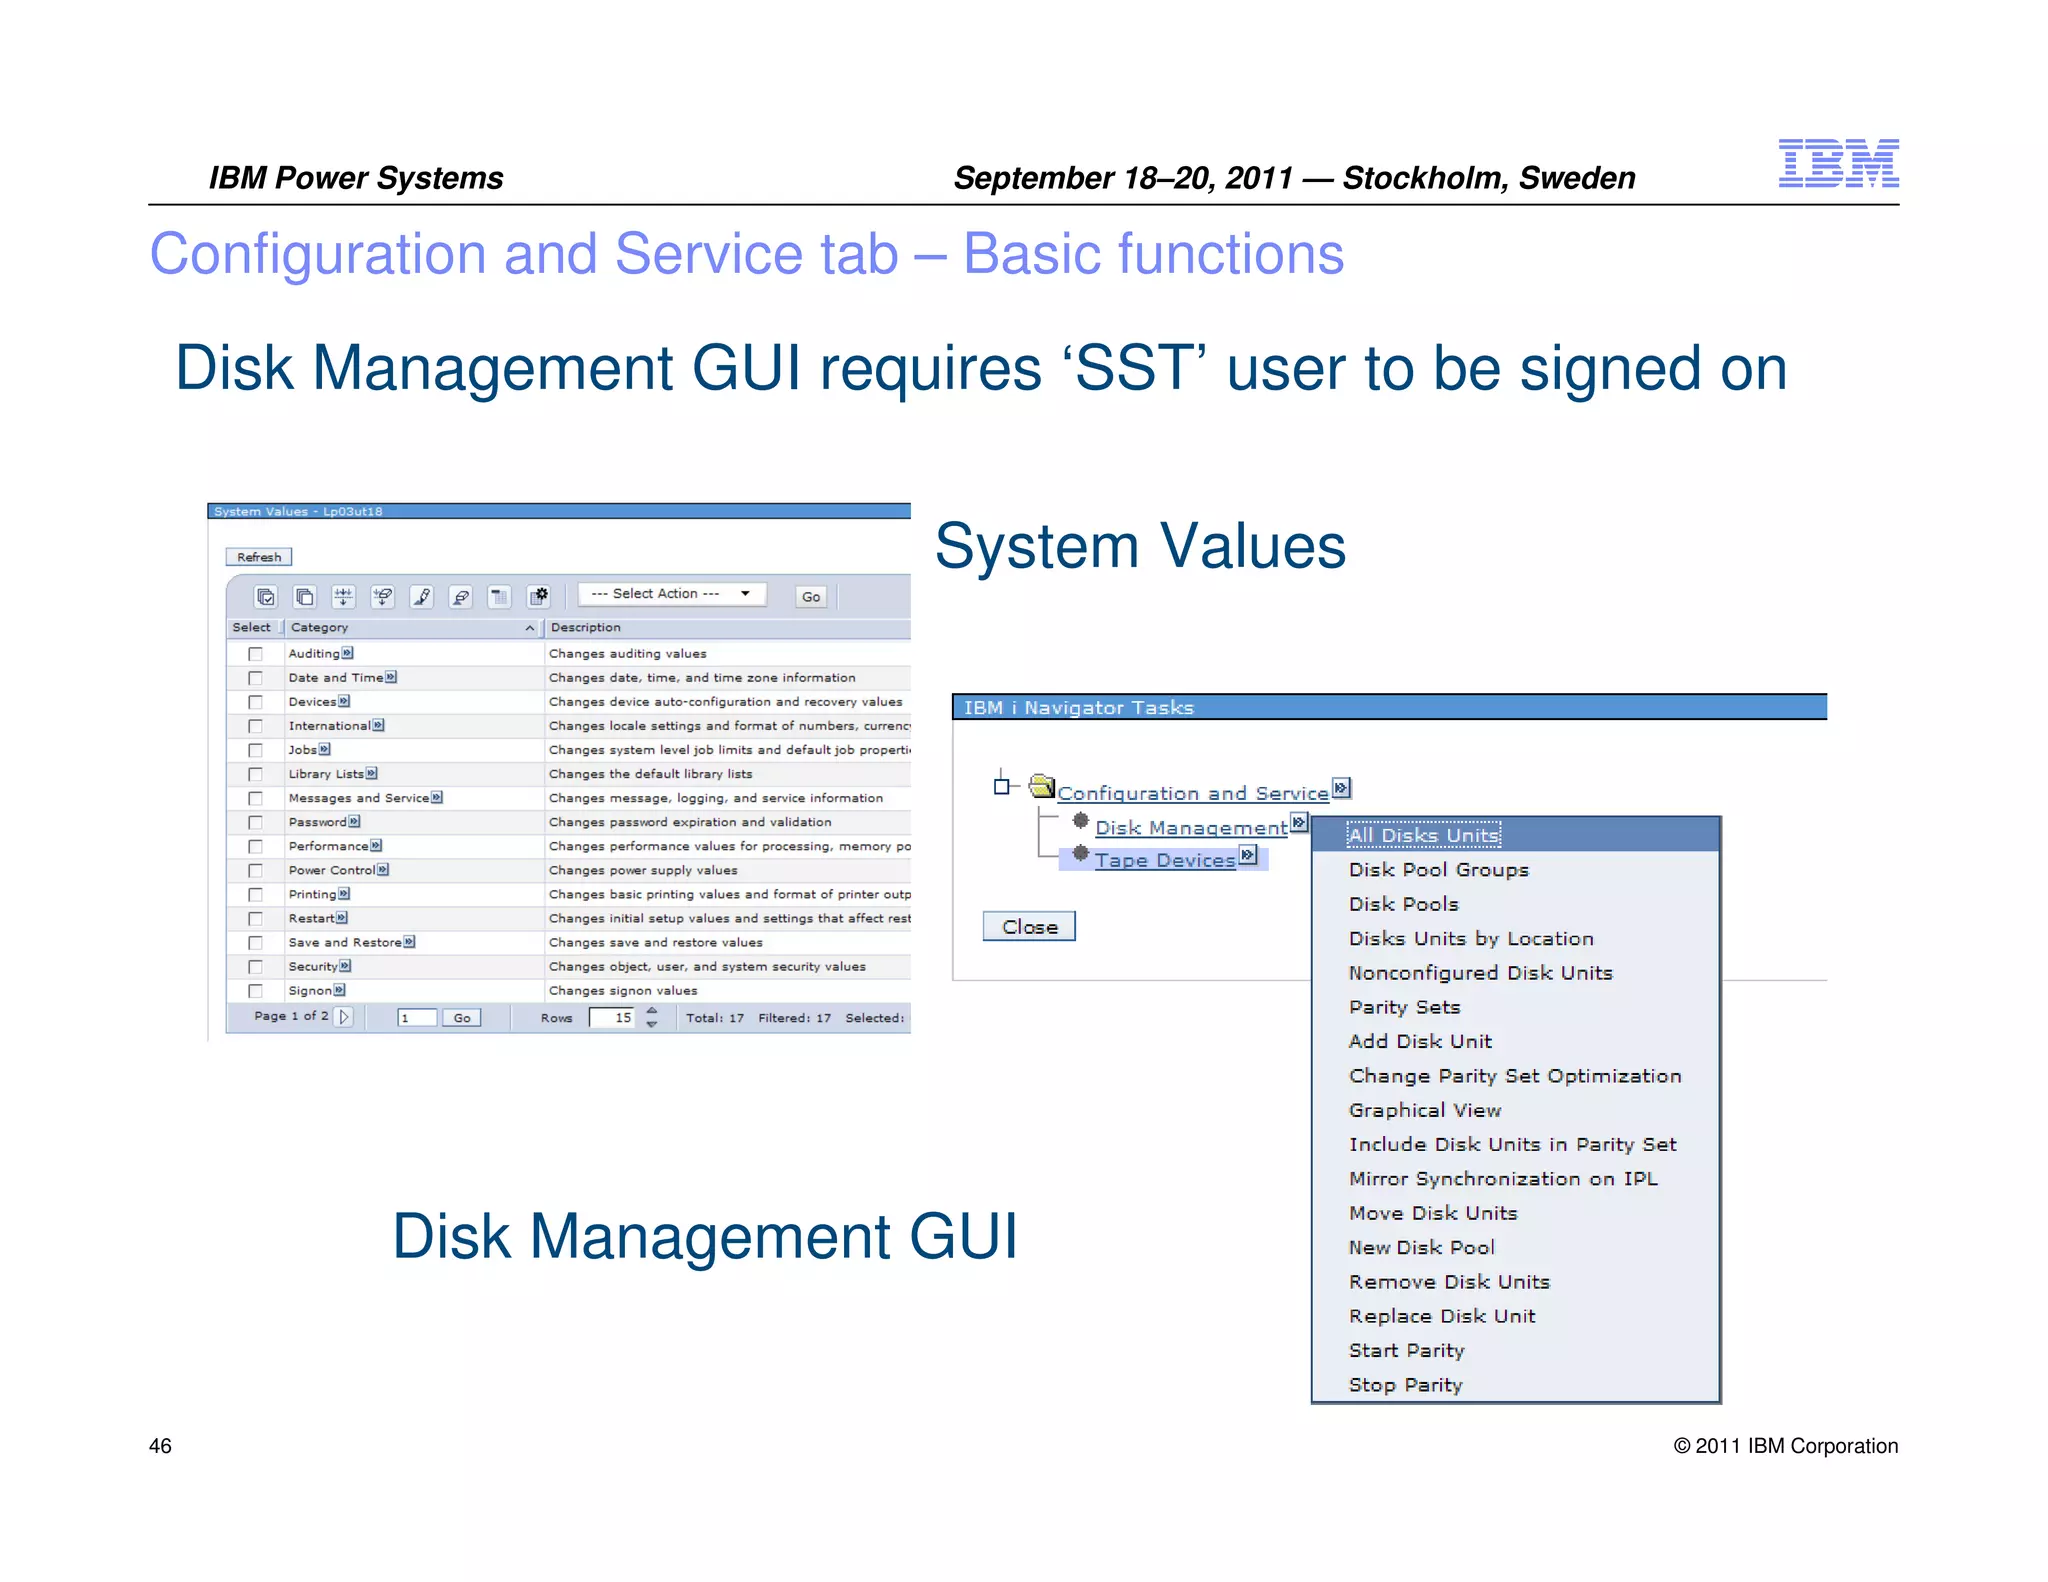Open context menu arrow beside Power Control

[383, 869]
